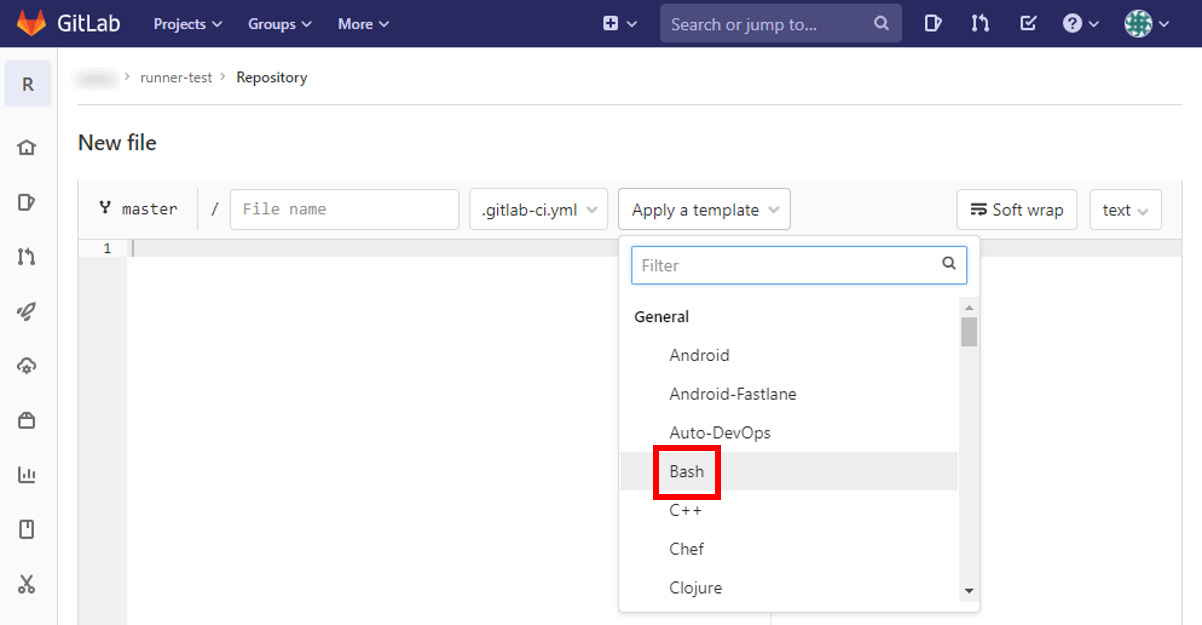Image resolution: width=1202 pixels, height=625 pixels.
Task: Open the Issues list from the left sidebar
Action: click(x=27, y=202)
